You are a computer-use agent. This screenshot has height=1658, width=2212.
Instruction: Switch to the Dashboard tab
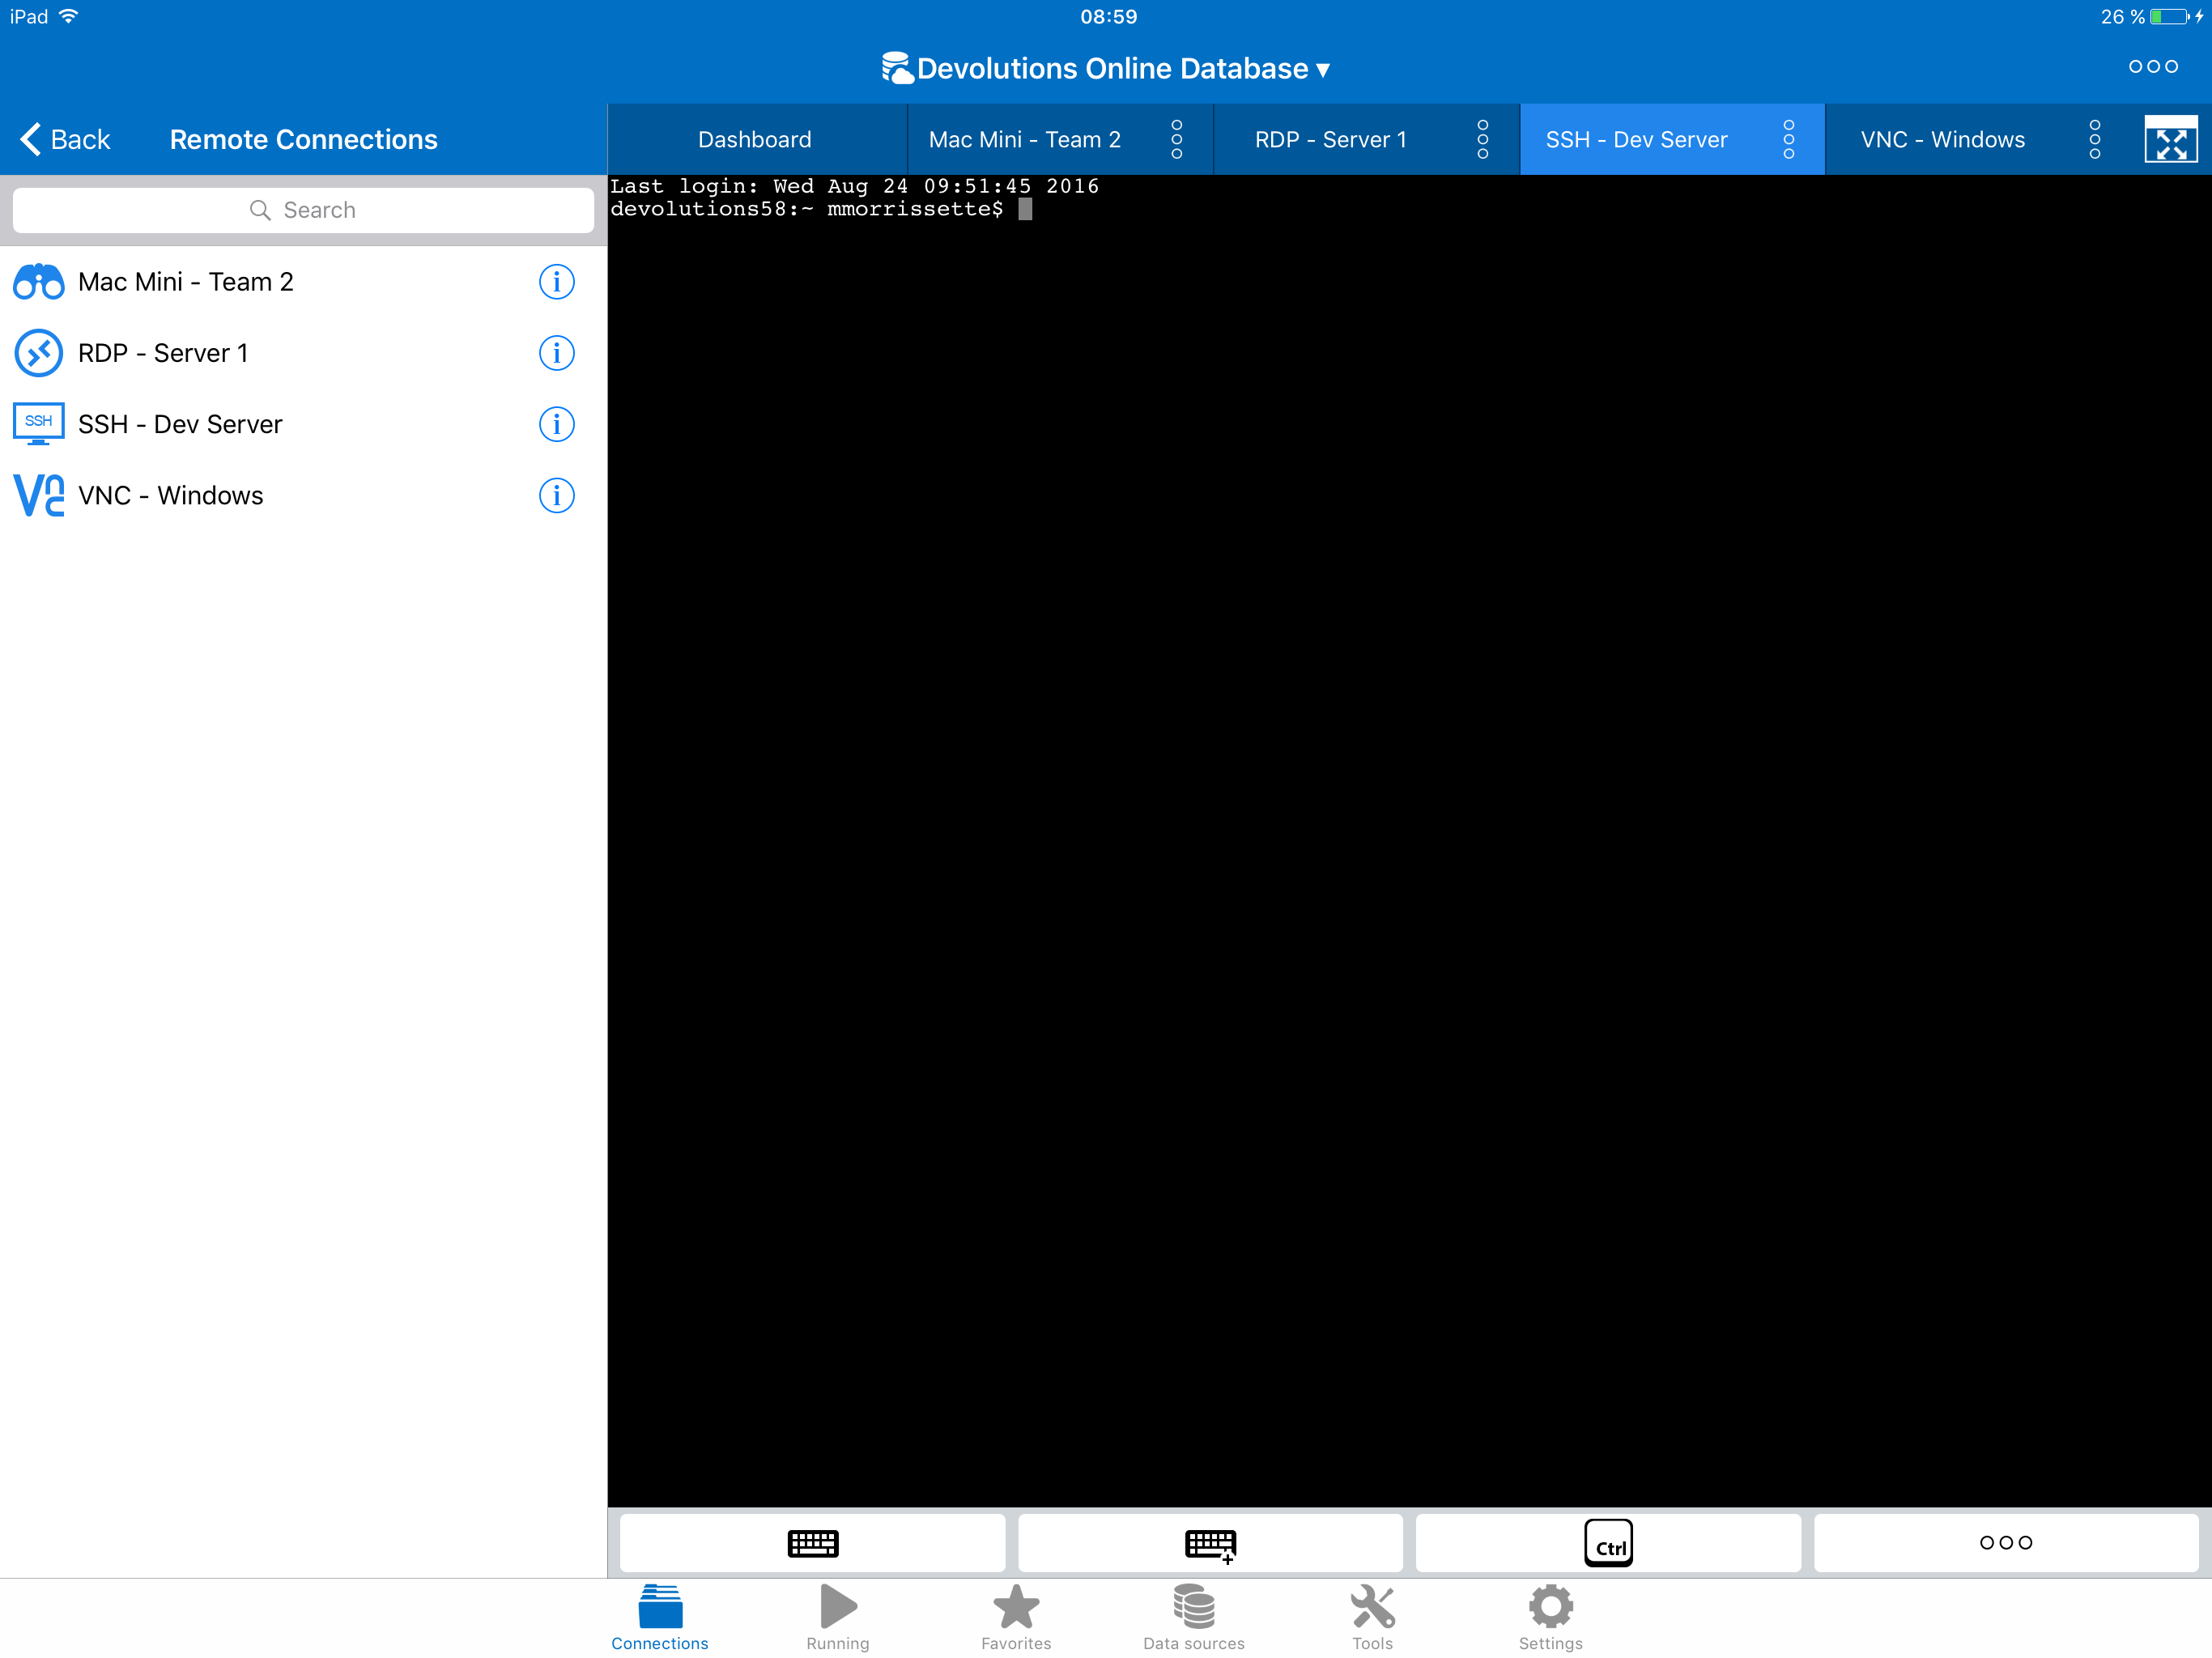tap(755, 140)
